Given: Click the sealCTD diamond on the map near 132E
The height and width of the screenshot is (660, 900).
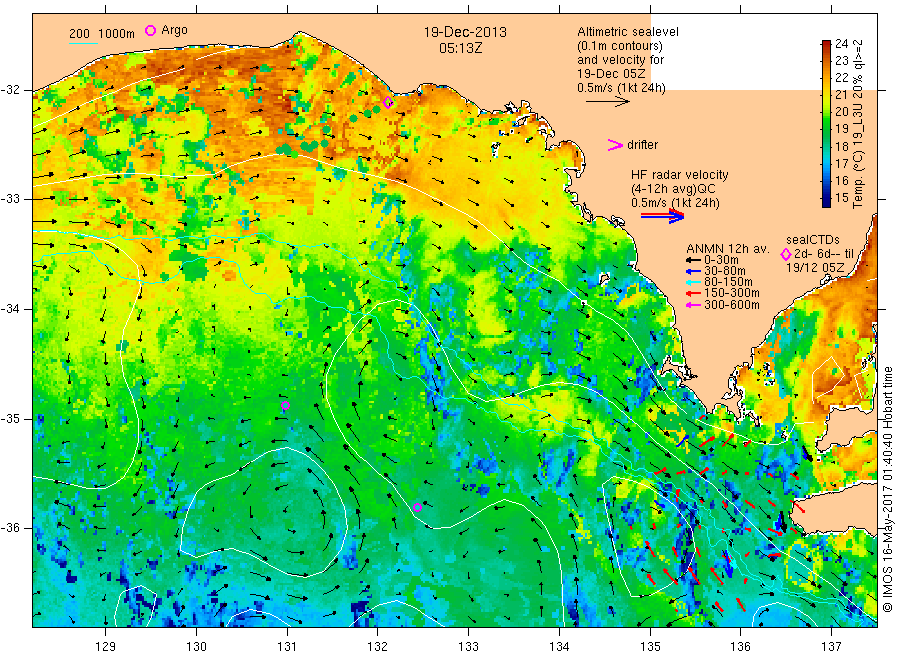Looking at the screenshot, I should (388, 103).
